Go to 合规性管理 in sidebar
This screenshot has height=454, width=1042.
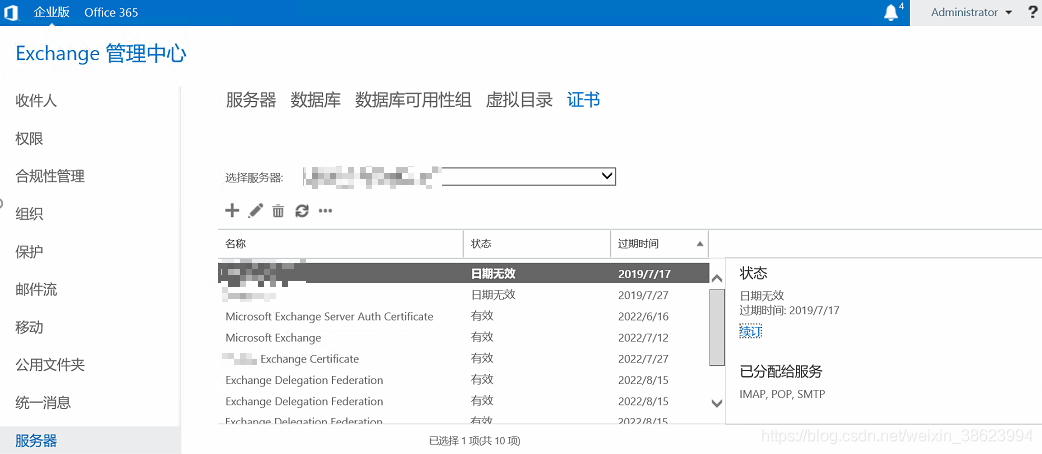50,177
